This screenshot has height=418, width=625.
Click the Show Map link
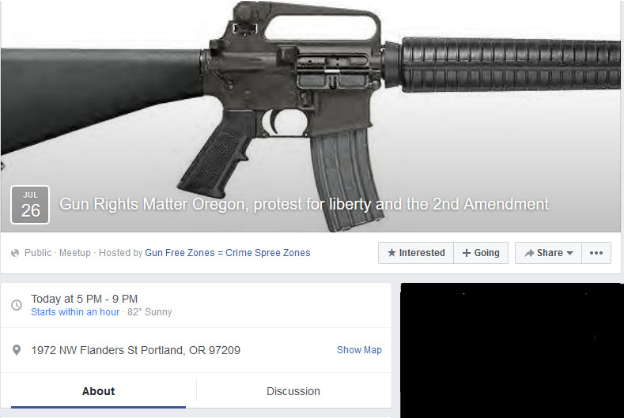point(359,350)
